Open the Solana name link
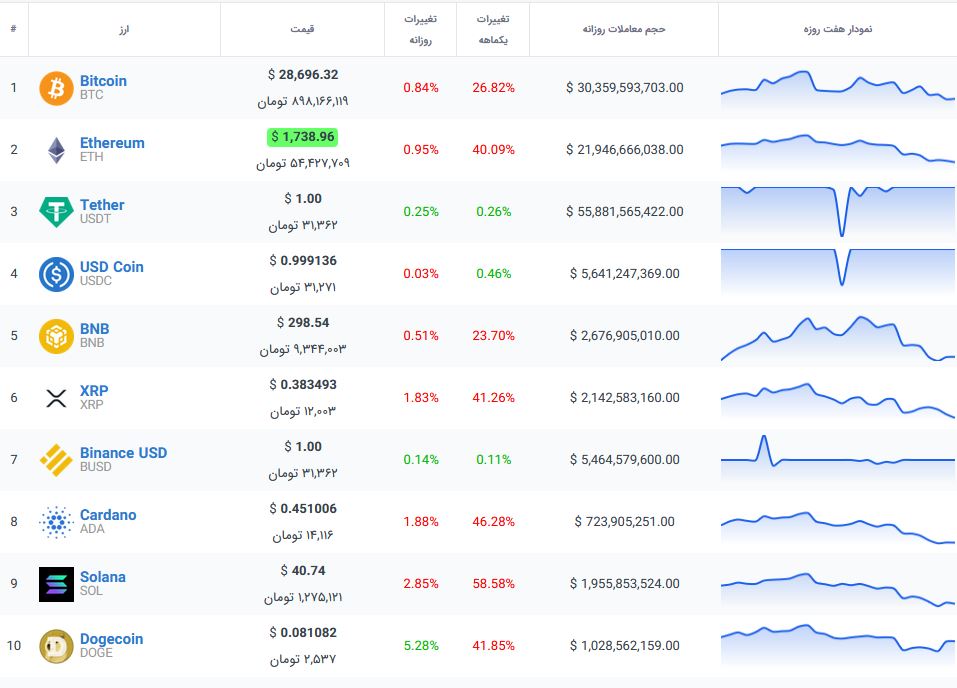 click(x=103, y=577)
